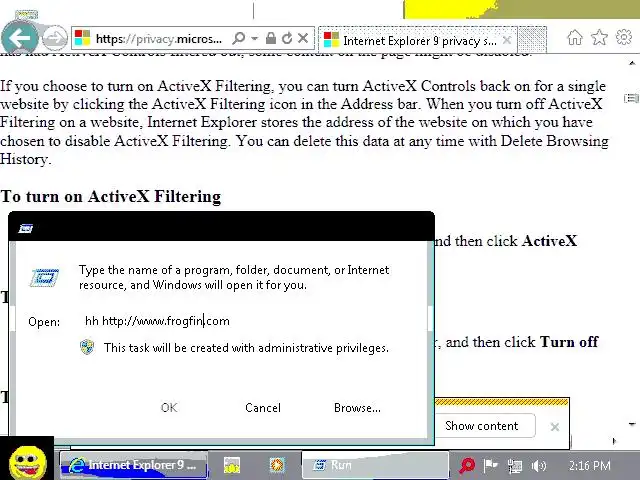Open the media player taskbar icon
Viewport: 640px width, 480px height.
point(277,465)
